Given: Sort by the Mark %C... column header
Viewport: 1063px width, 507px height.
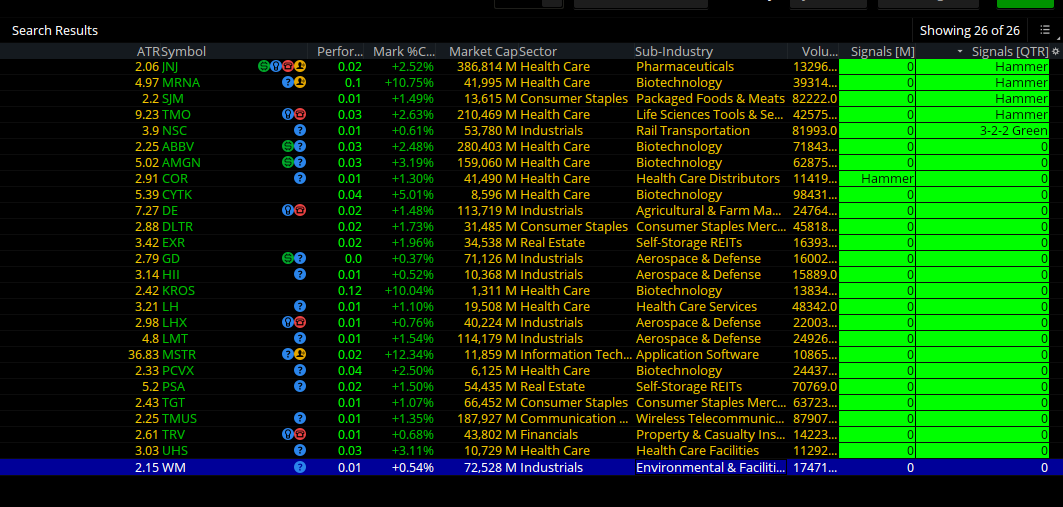Looking at the screenshot, I should [x=404, y=52].
